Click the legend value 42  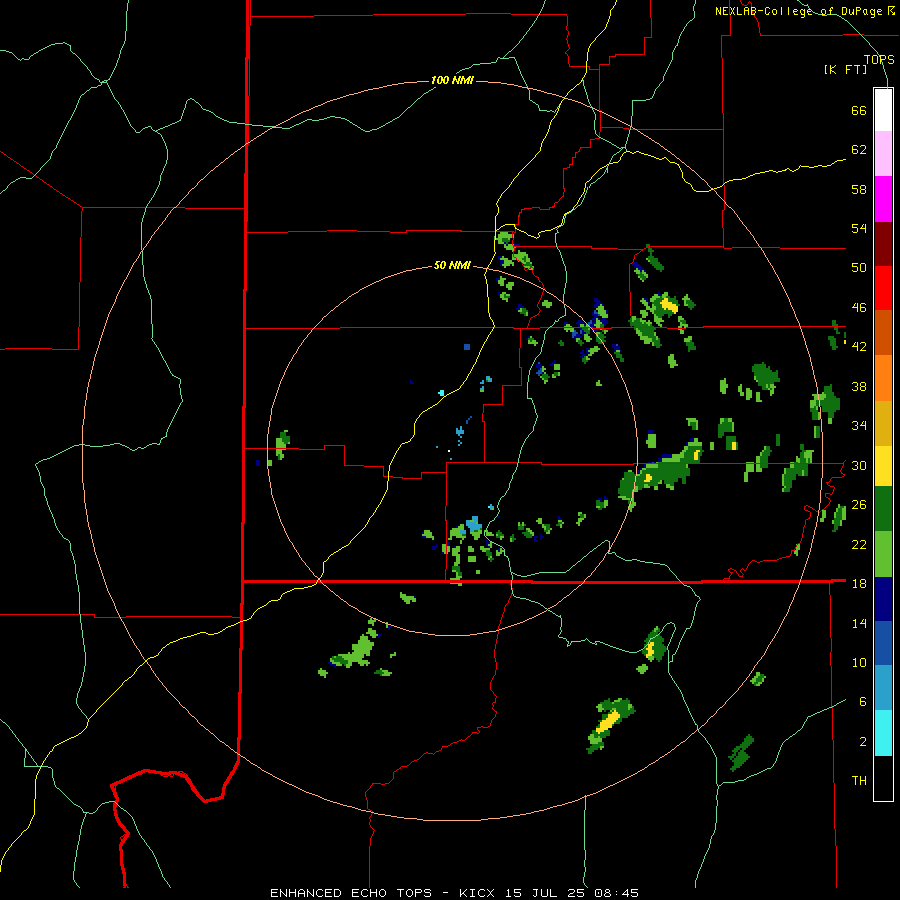(859, 347)
